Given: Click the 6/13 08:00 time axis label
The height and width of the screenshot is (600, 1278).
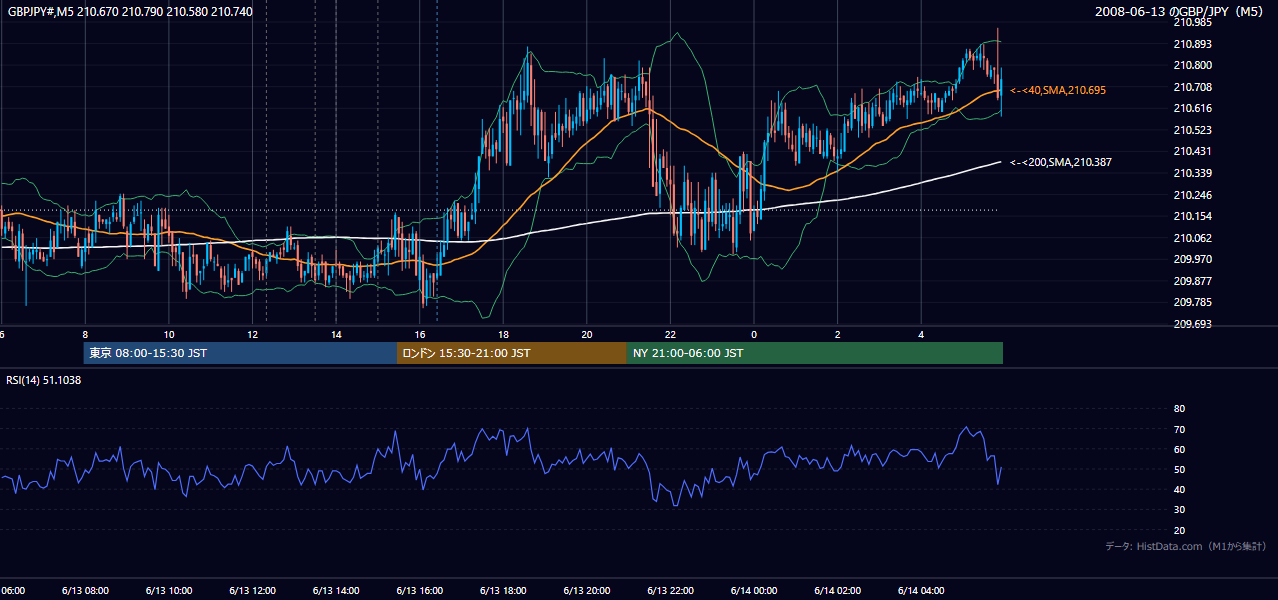Looking at the screenshot, I should 84,590.
